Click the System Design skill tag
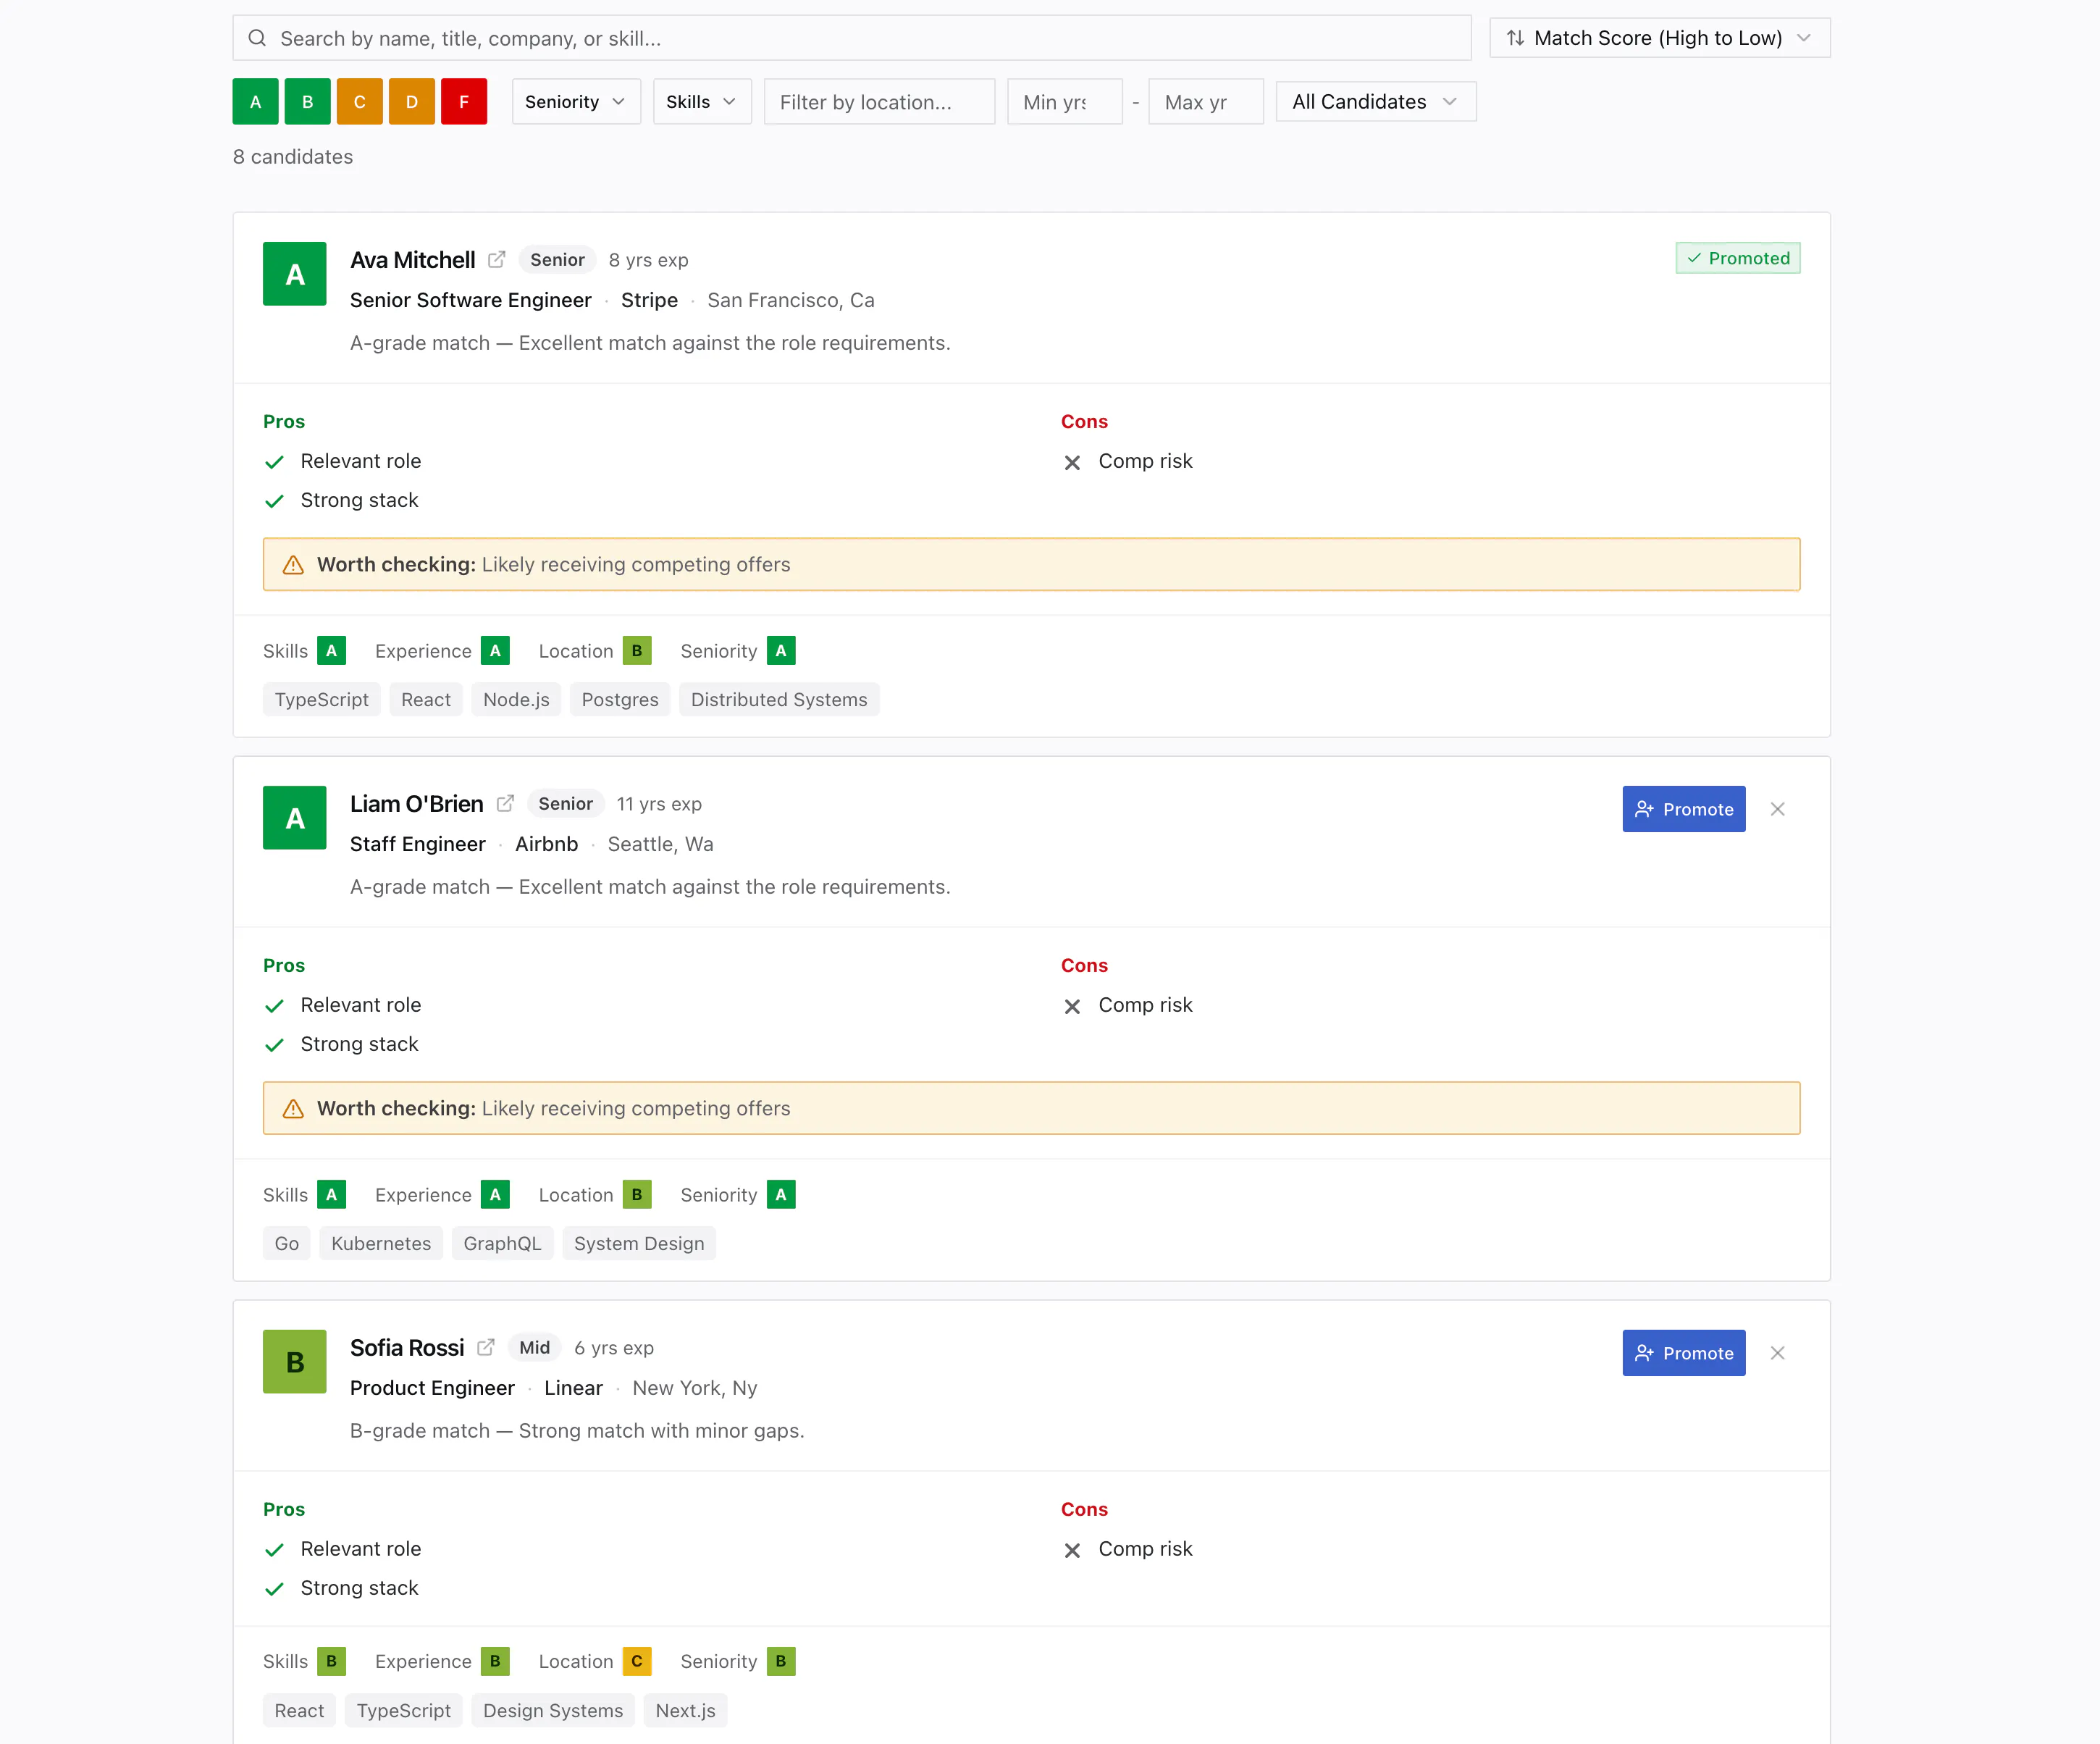 (x=639, y=1244)
